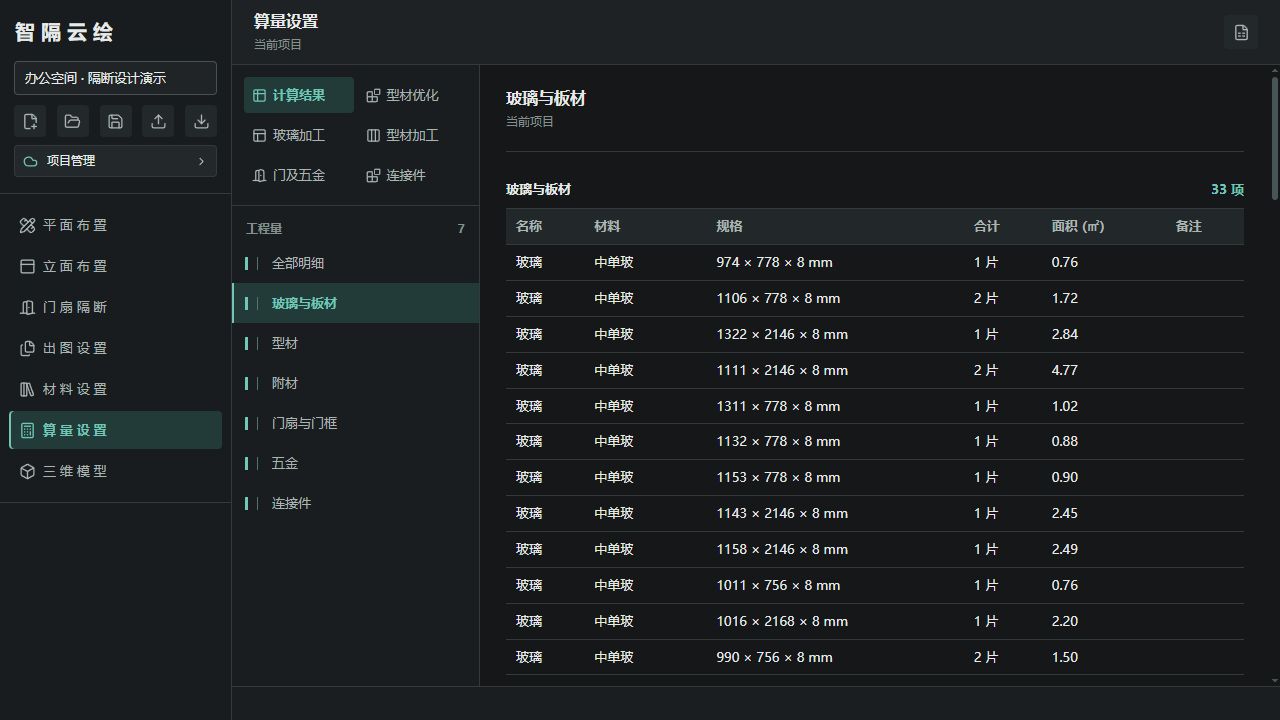Select 连接件 below 五金 in the 工程量 list
The image size is (1280, 720).
355,503
